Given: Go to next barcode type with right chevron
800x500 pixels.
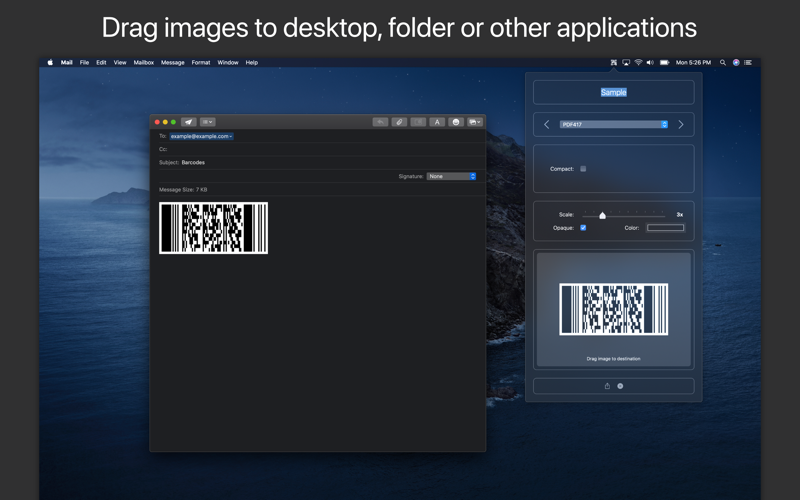Looking at the screenshot, I should pyautogui.click(x=681, y=124).
